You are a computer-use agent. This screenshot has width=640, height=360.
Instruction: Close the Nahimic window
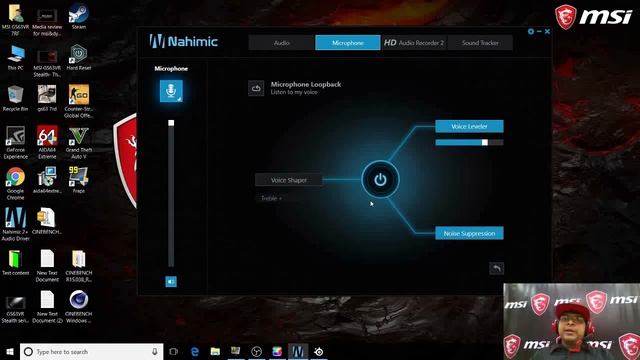pos(547,31)
